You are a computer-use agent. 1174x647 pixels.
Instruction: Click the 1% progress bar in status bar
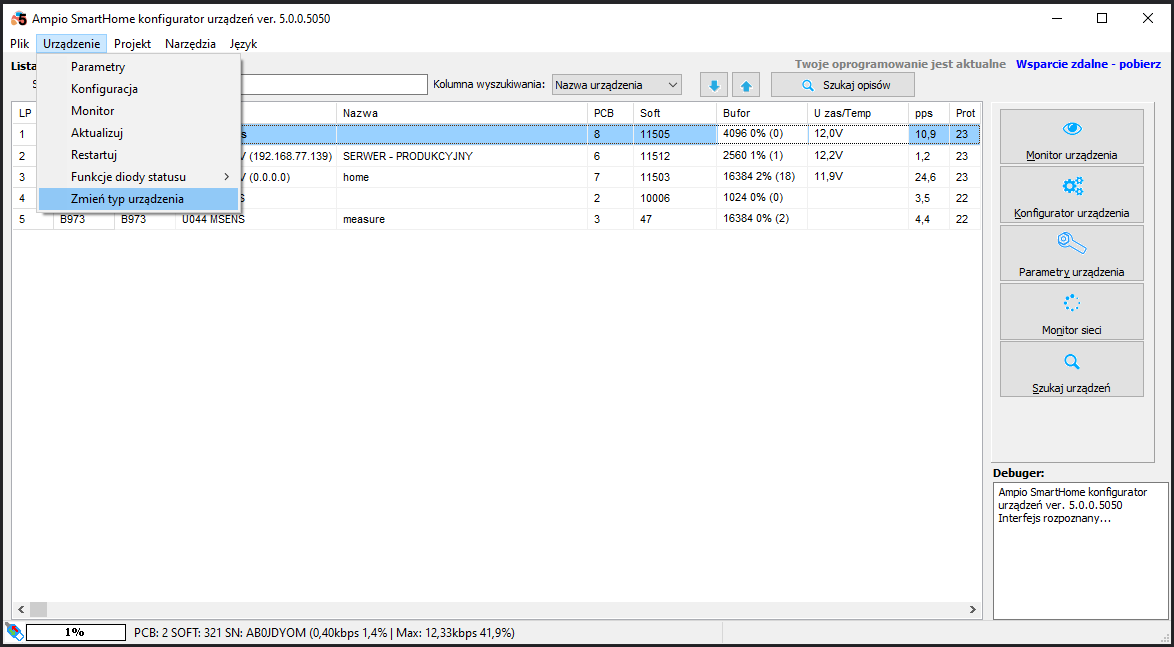[x=75, y=632]
